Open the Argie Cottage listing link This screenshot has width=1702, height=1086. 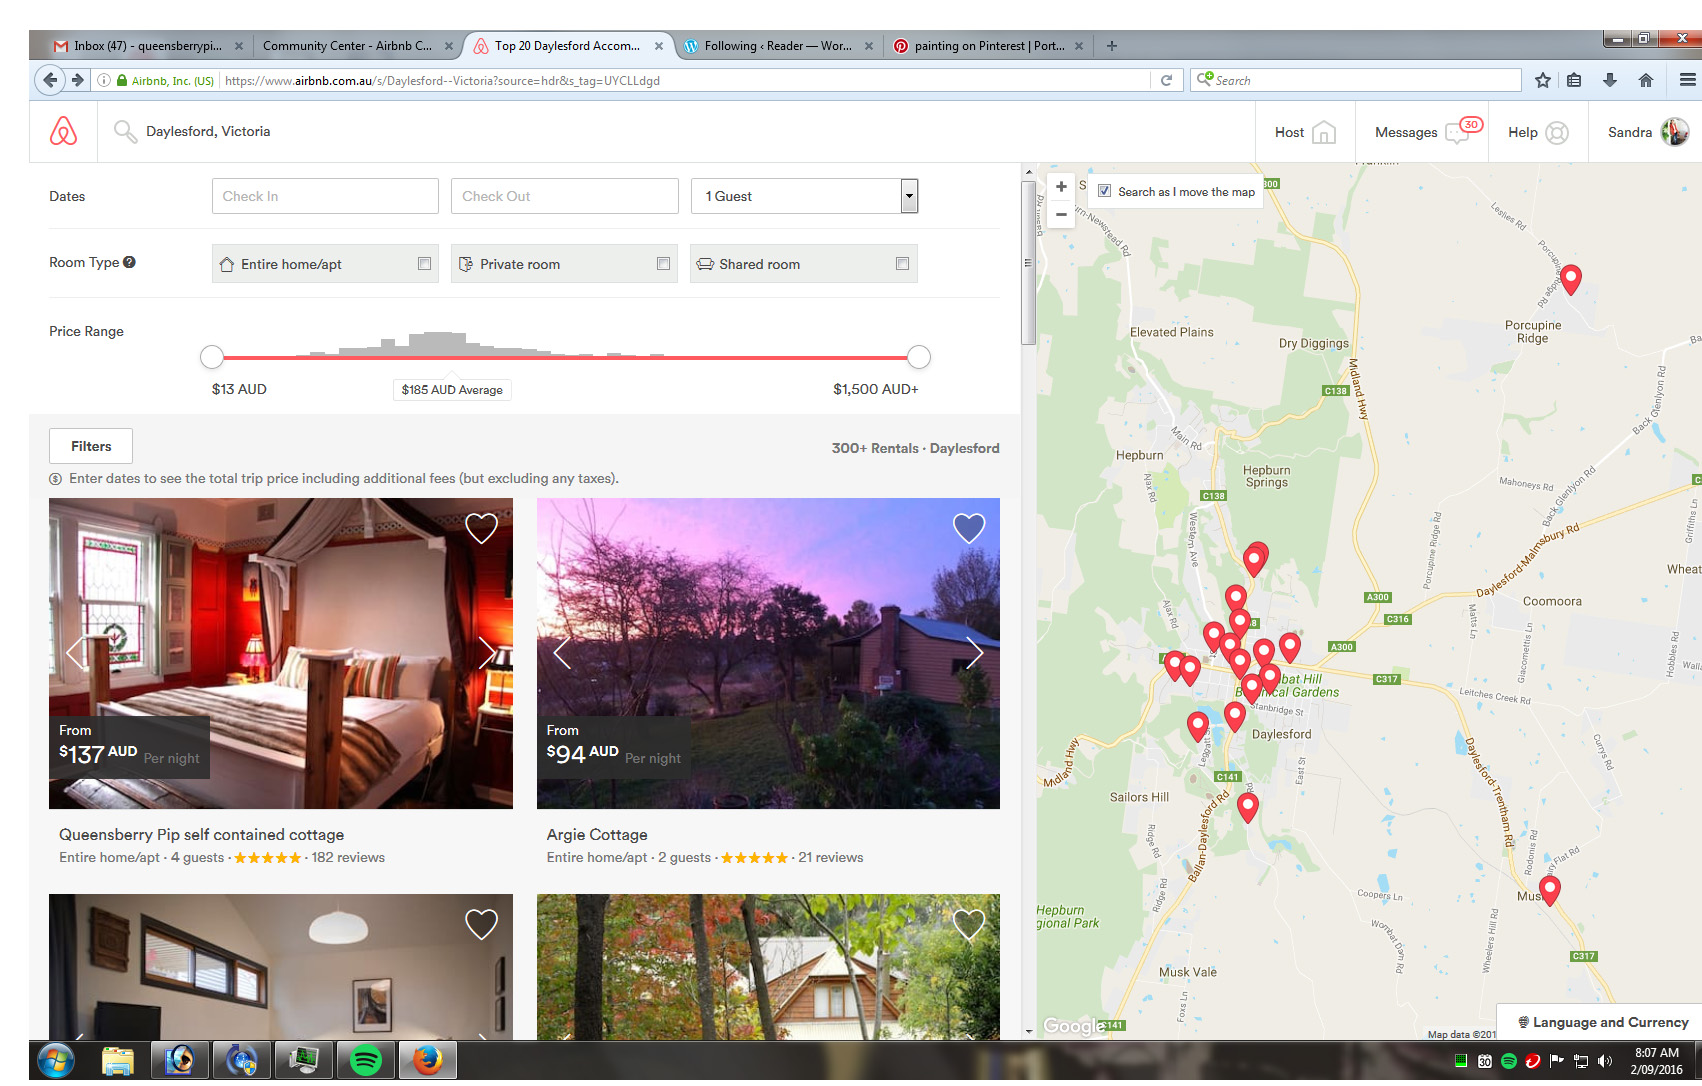pyautogui.click(x=596, y=834)
